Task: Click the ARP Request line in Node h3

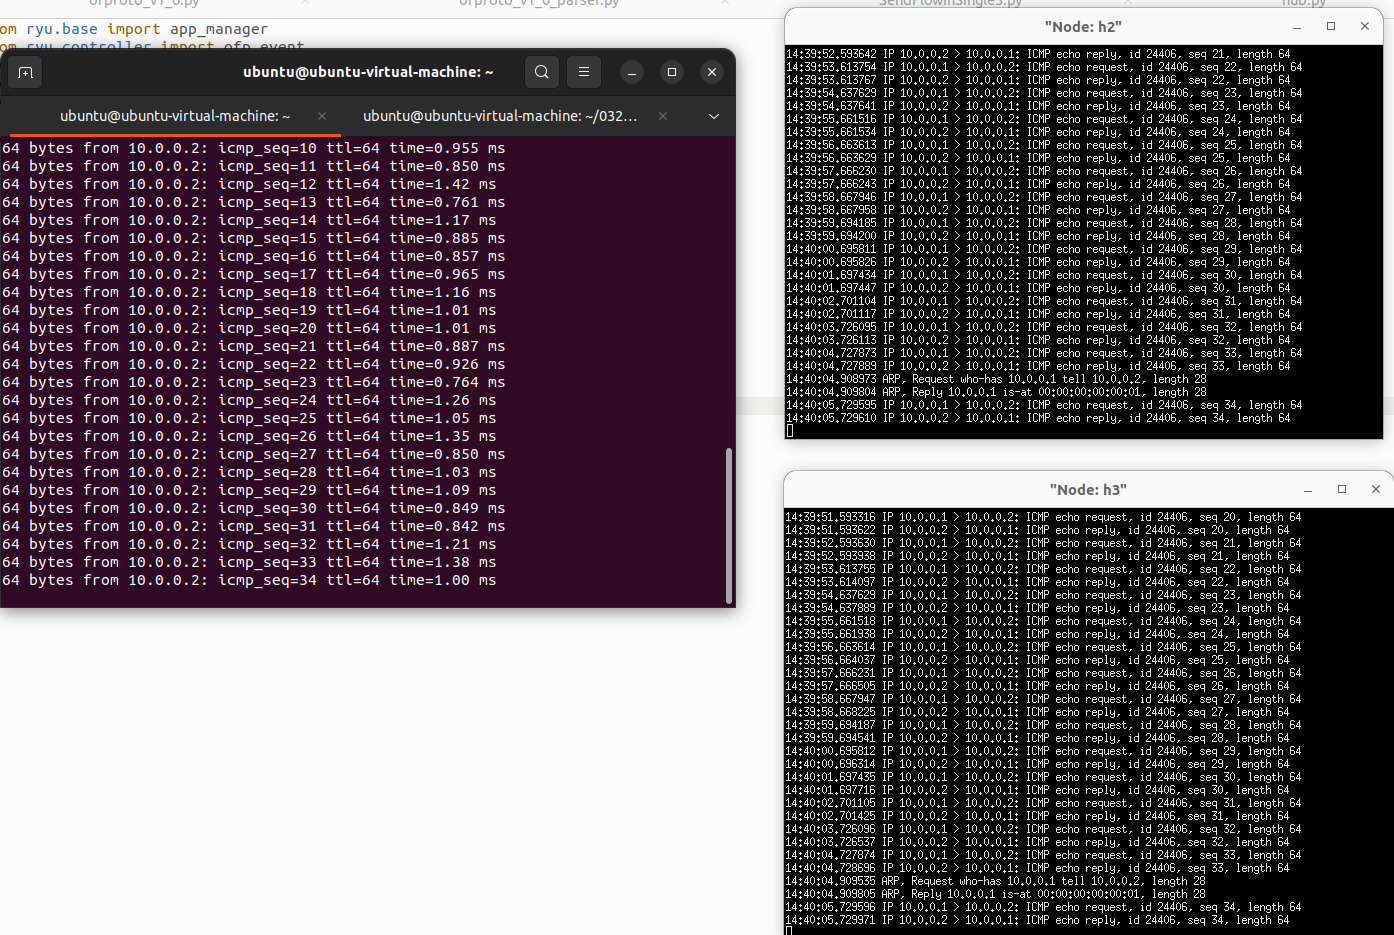Action: coord(996,881)
